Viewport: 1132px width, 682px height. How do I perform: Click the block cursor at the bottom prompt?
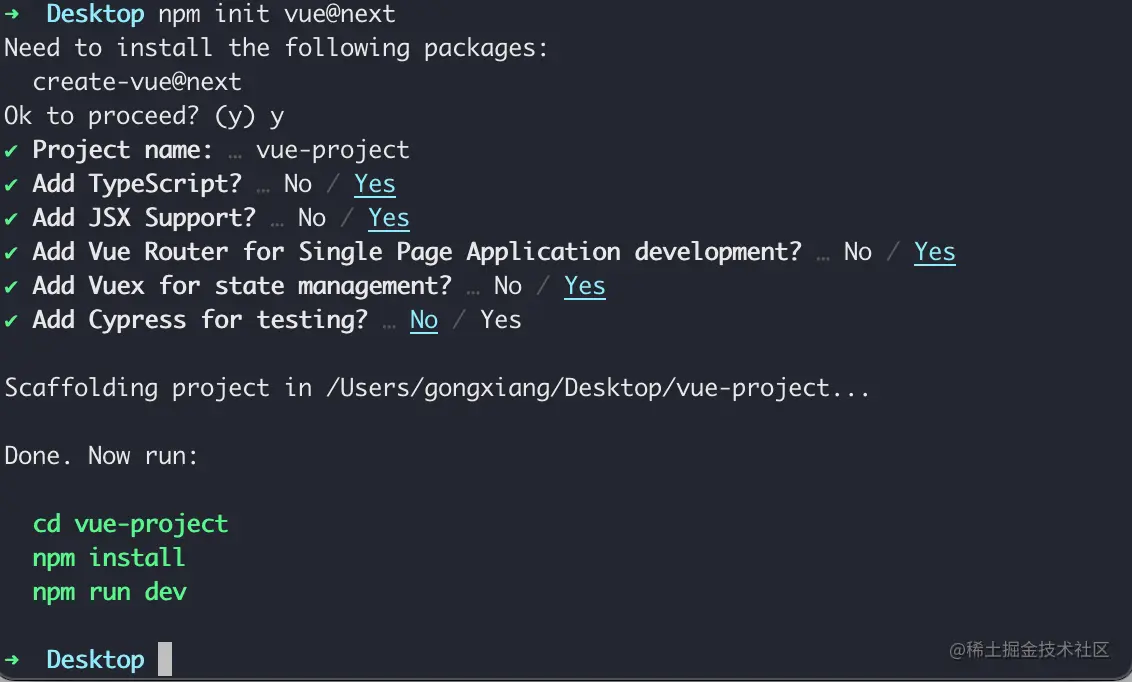tap(165, 659)
